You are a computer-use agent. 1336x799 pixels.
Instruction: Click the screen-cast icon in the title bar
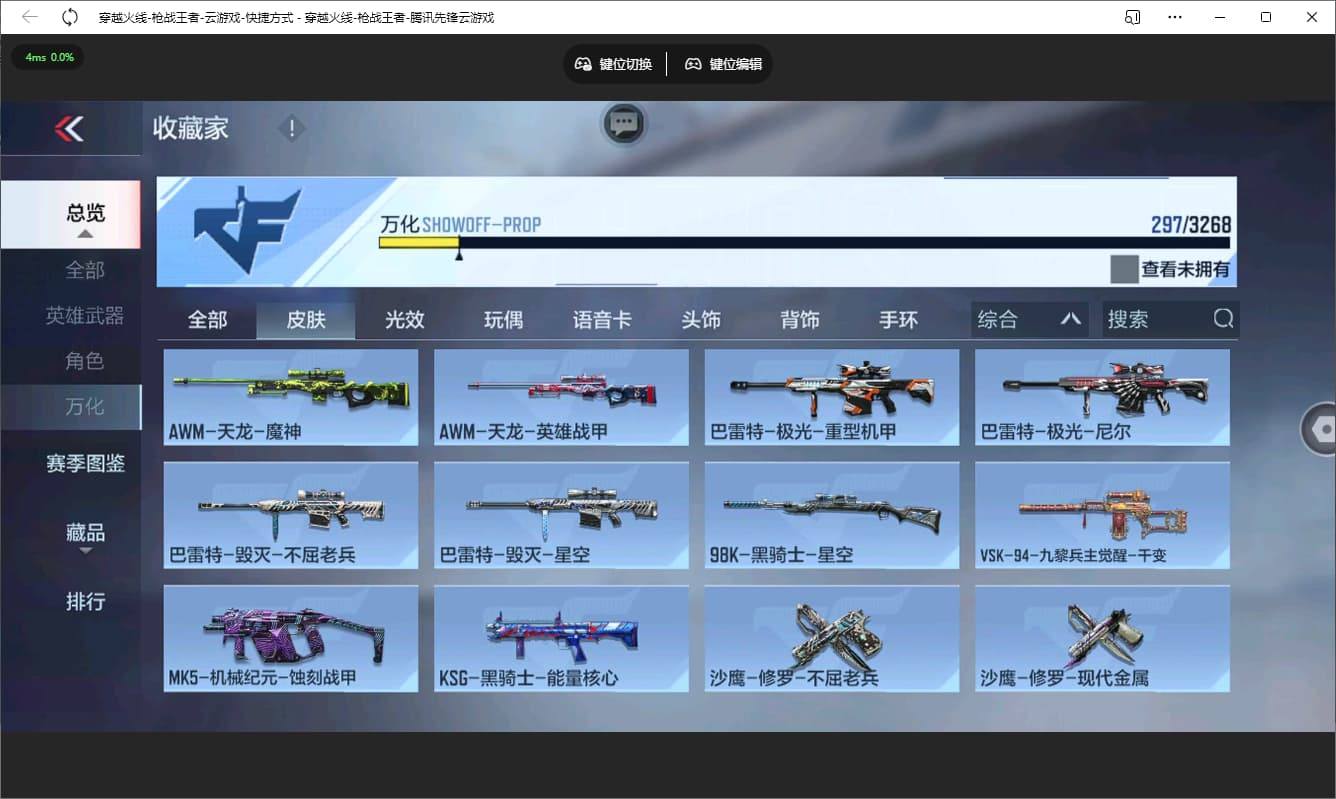coord(1133,16)
